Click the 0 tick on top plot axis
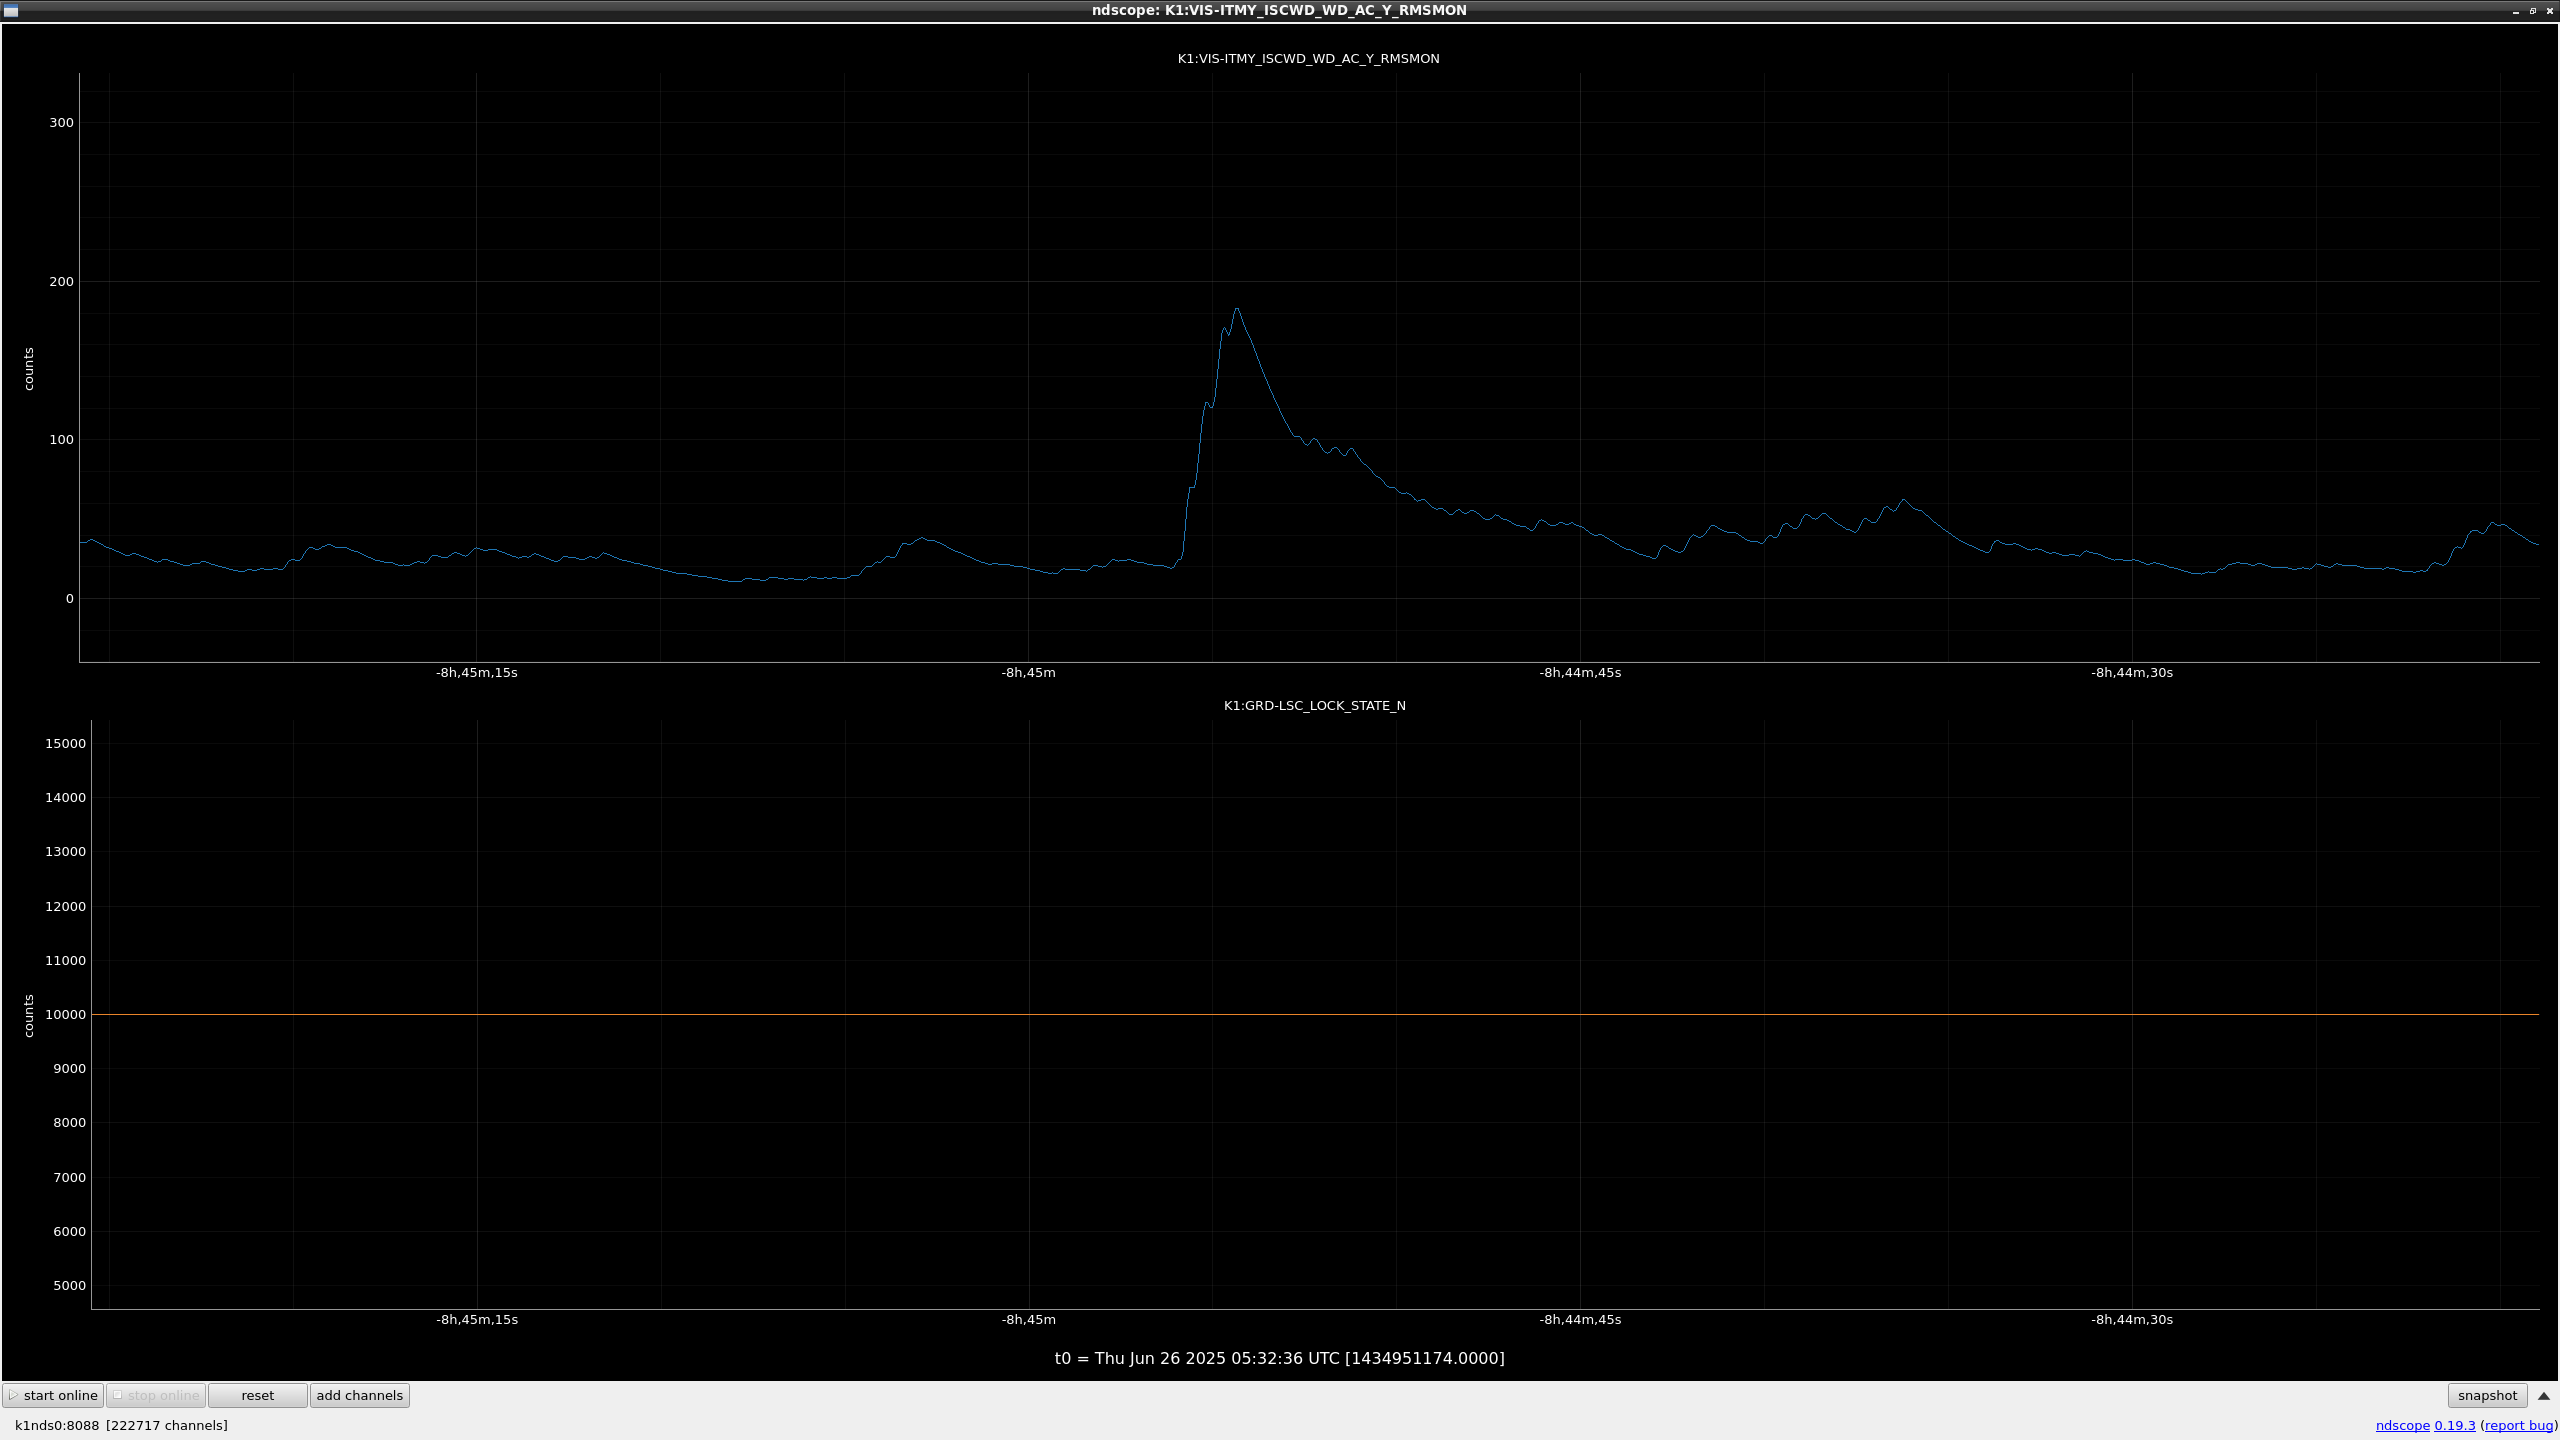The image size is (2560, 1440). click(70, 599)
